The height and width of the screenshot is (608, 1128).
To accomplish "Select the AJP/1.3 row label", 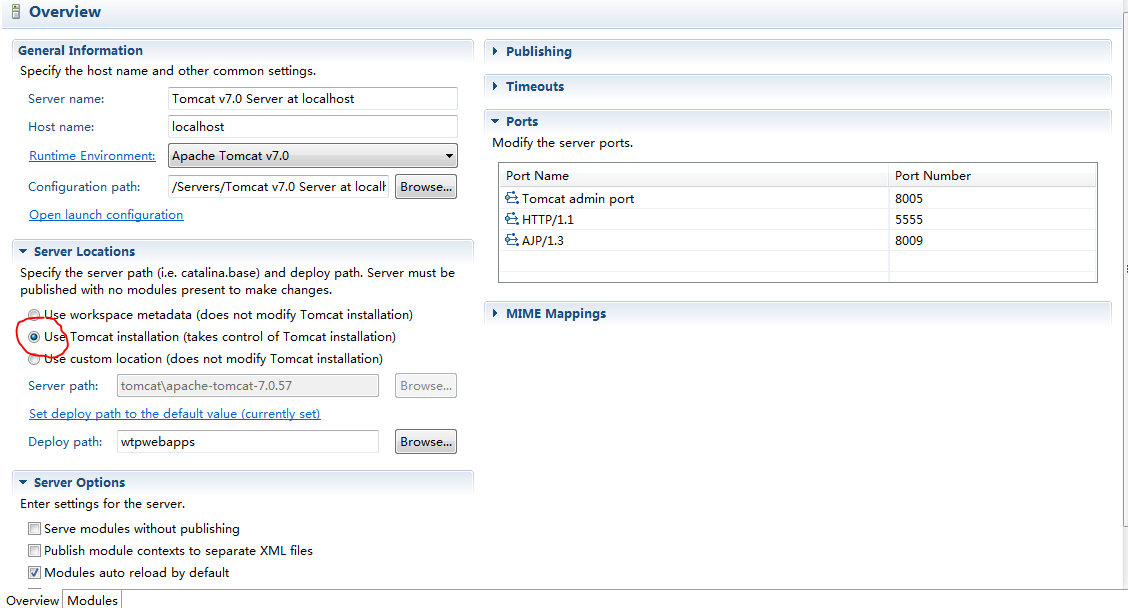I will (542, 240).
